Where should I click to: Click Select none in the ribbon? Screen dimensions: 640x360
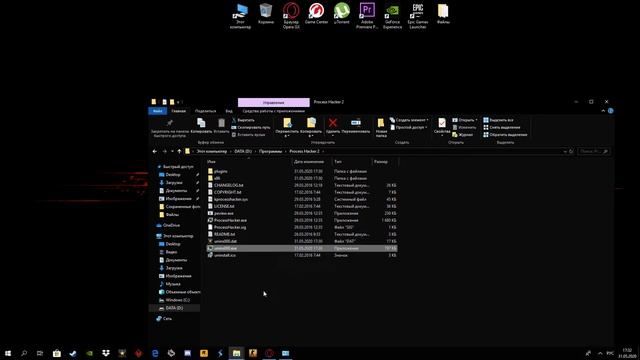[x=502, y=127]
